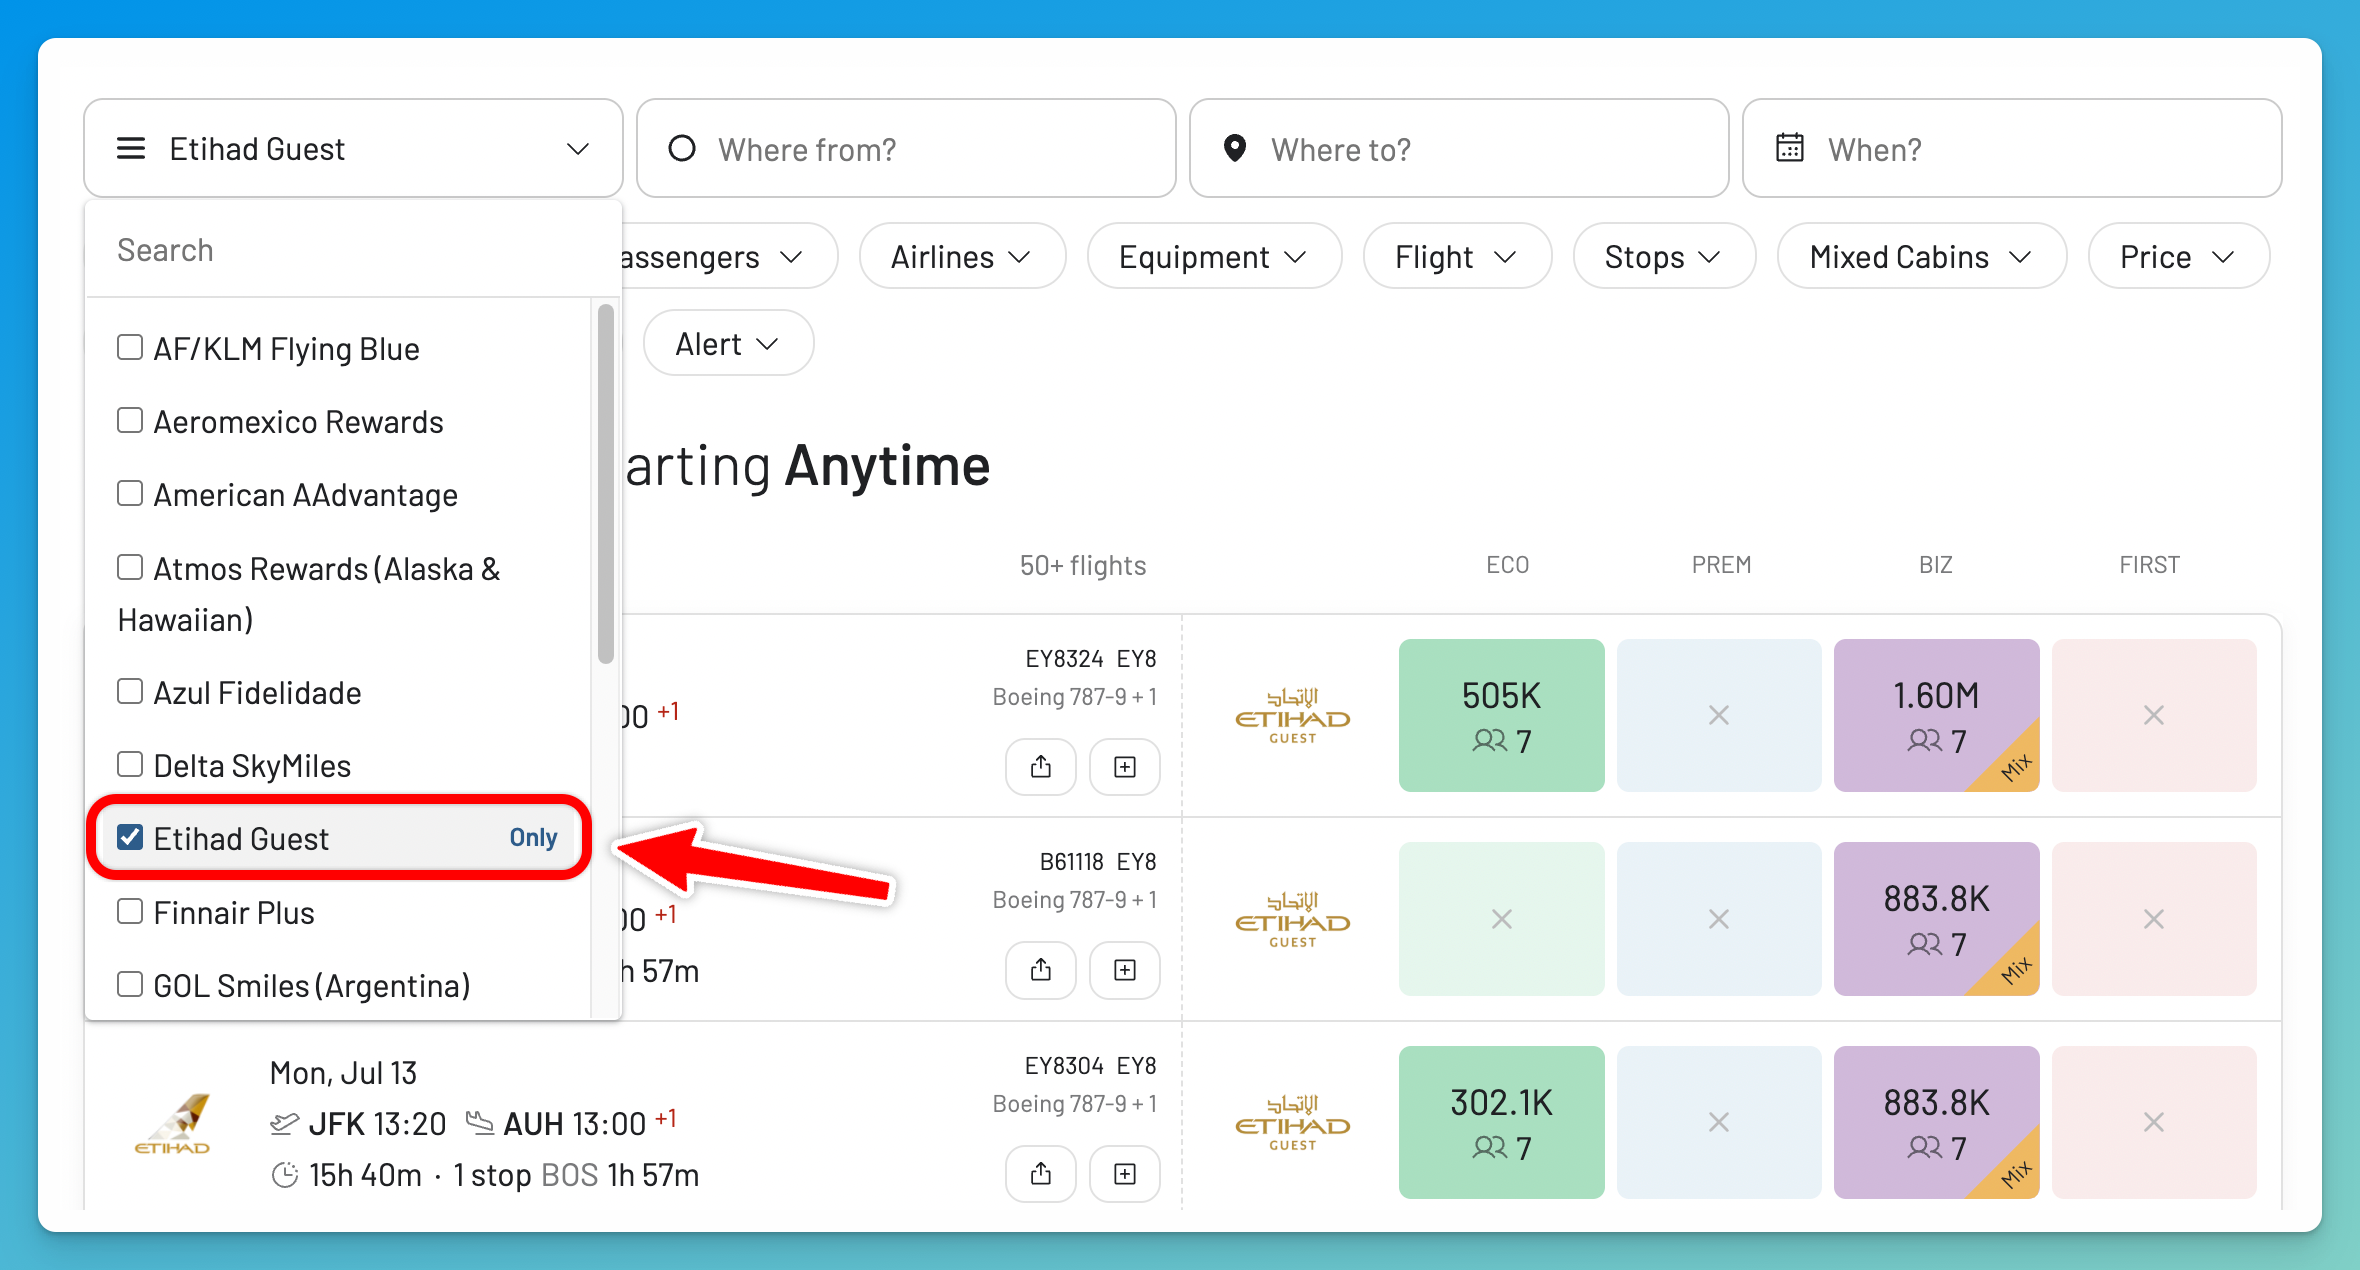Image resolution: width=2360 pixels, height=1270 pixels.
Task: Tick the AF/KLM Flying Blue checkbox
Action: point(130,347)
